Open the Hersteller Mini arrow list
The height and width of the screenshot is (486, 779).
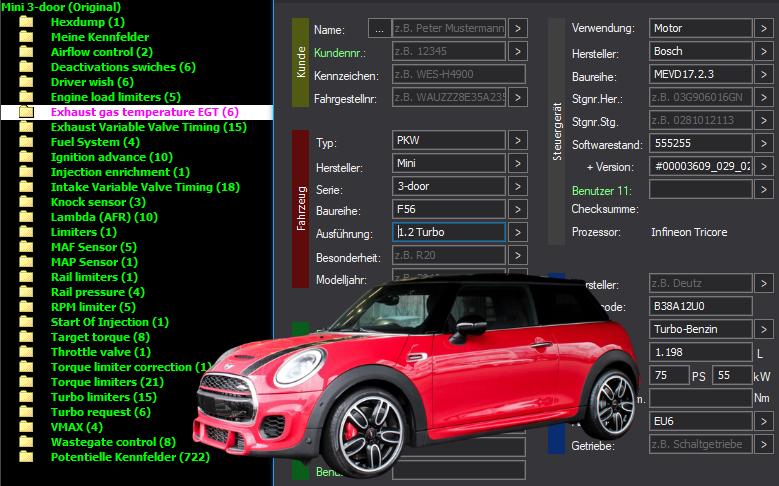(x=518, y=163)
